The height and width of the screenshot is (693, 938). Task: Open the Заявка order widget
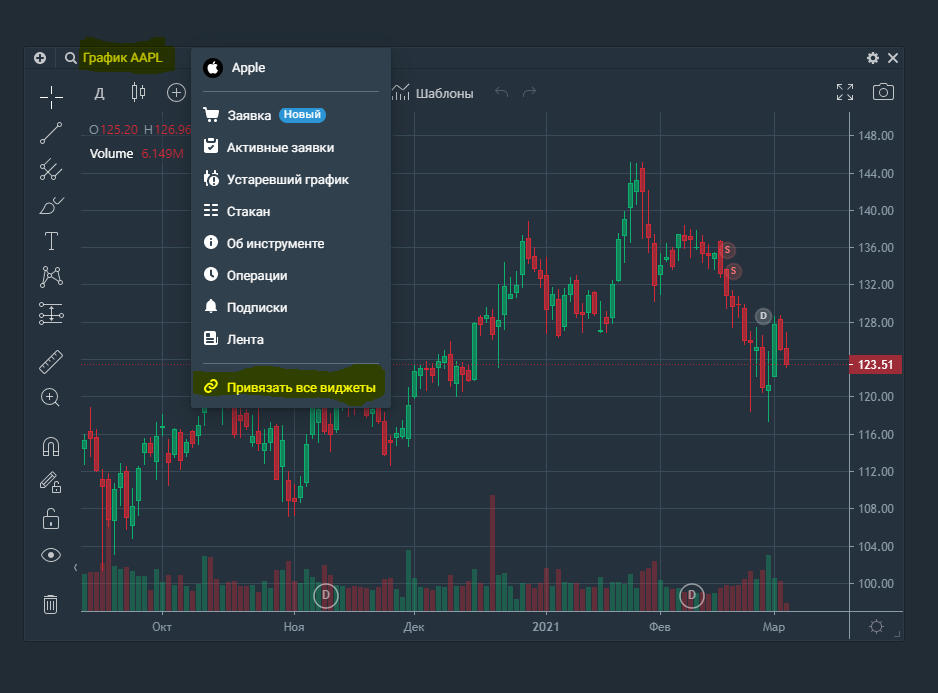(x=291, y=115)
